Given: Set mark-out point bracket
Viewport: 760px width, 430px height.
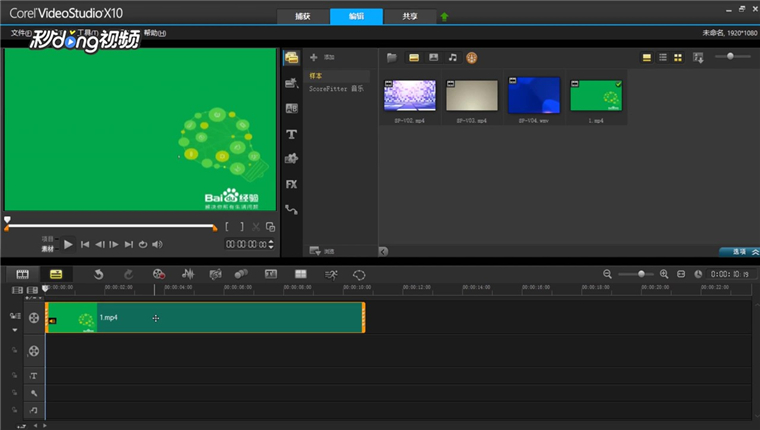Looking at the screenshot, I should coord(241,226).
